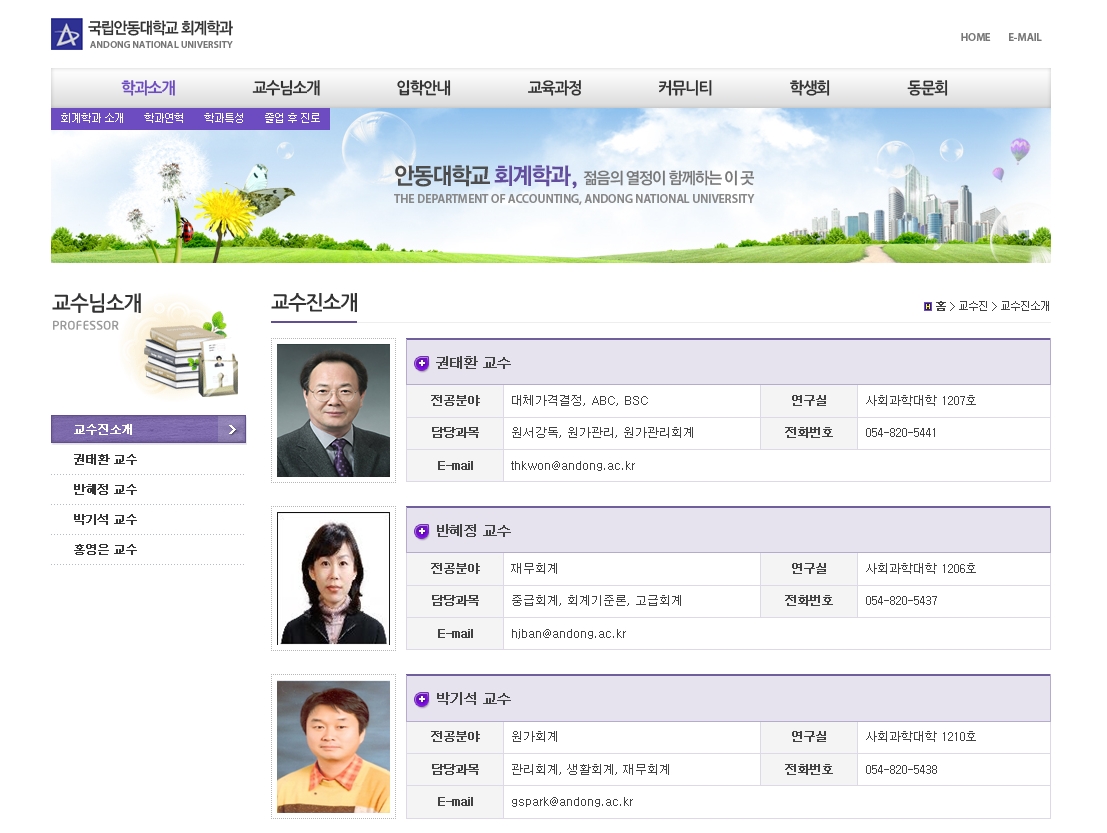Click office text 사회과학대학 1210호
Viewport: 1107px width, 833px height.
[x=921, y=737]
